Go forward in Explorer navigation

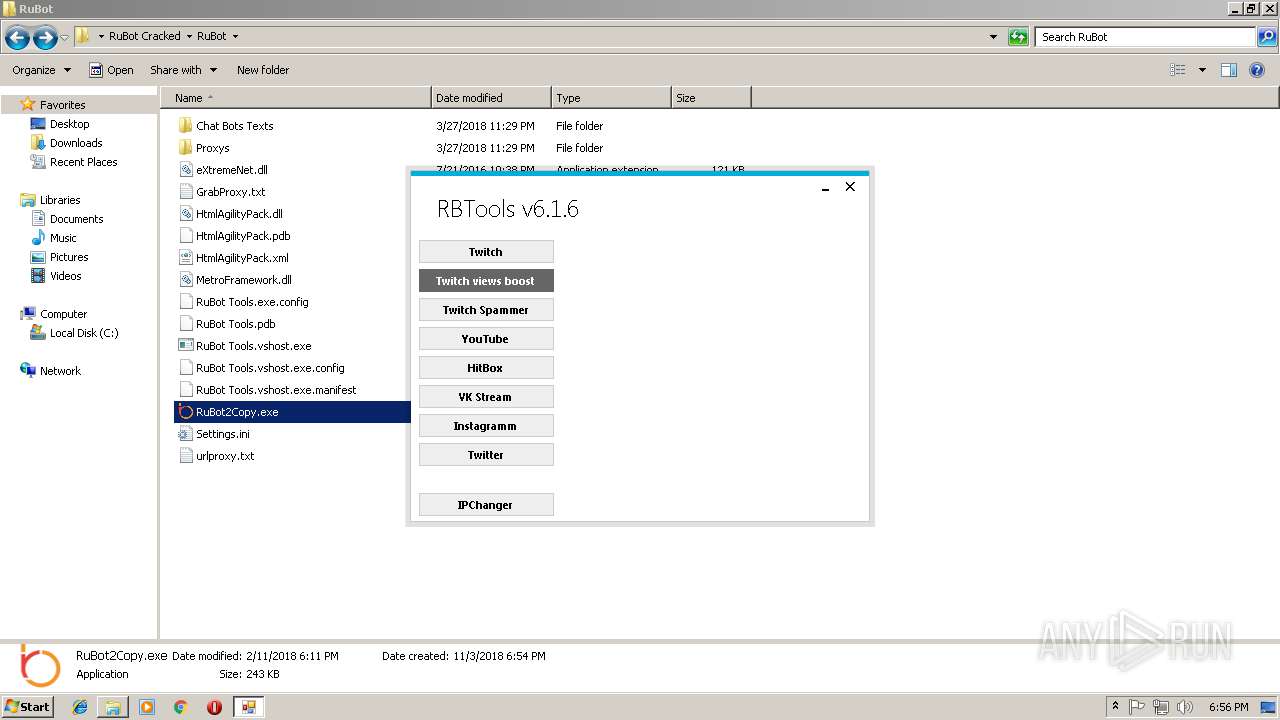(x=45, y=38)
